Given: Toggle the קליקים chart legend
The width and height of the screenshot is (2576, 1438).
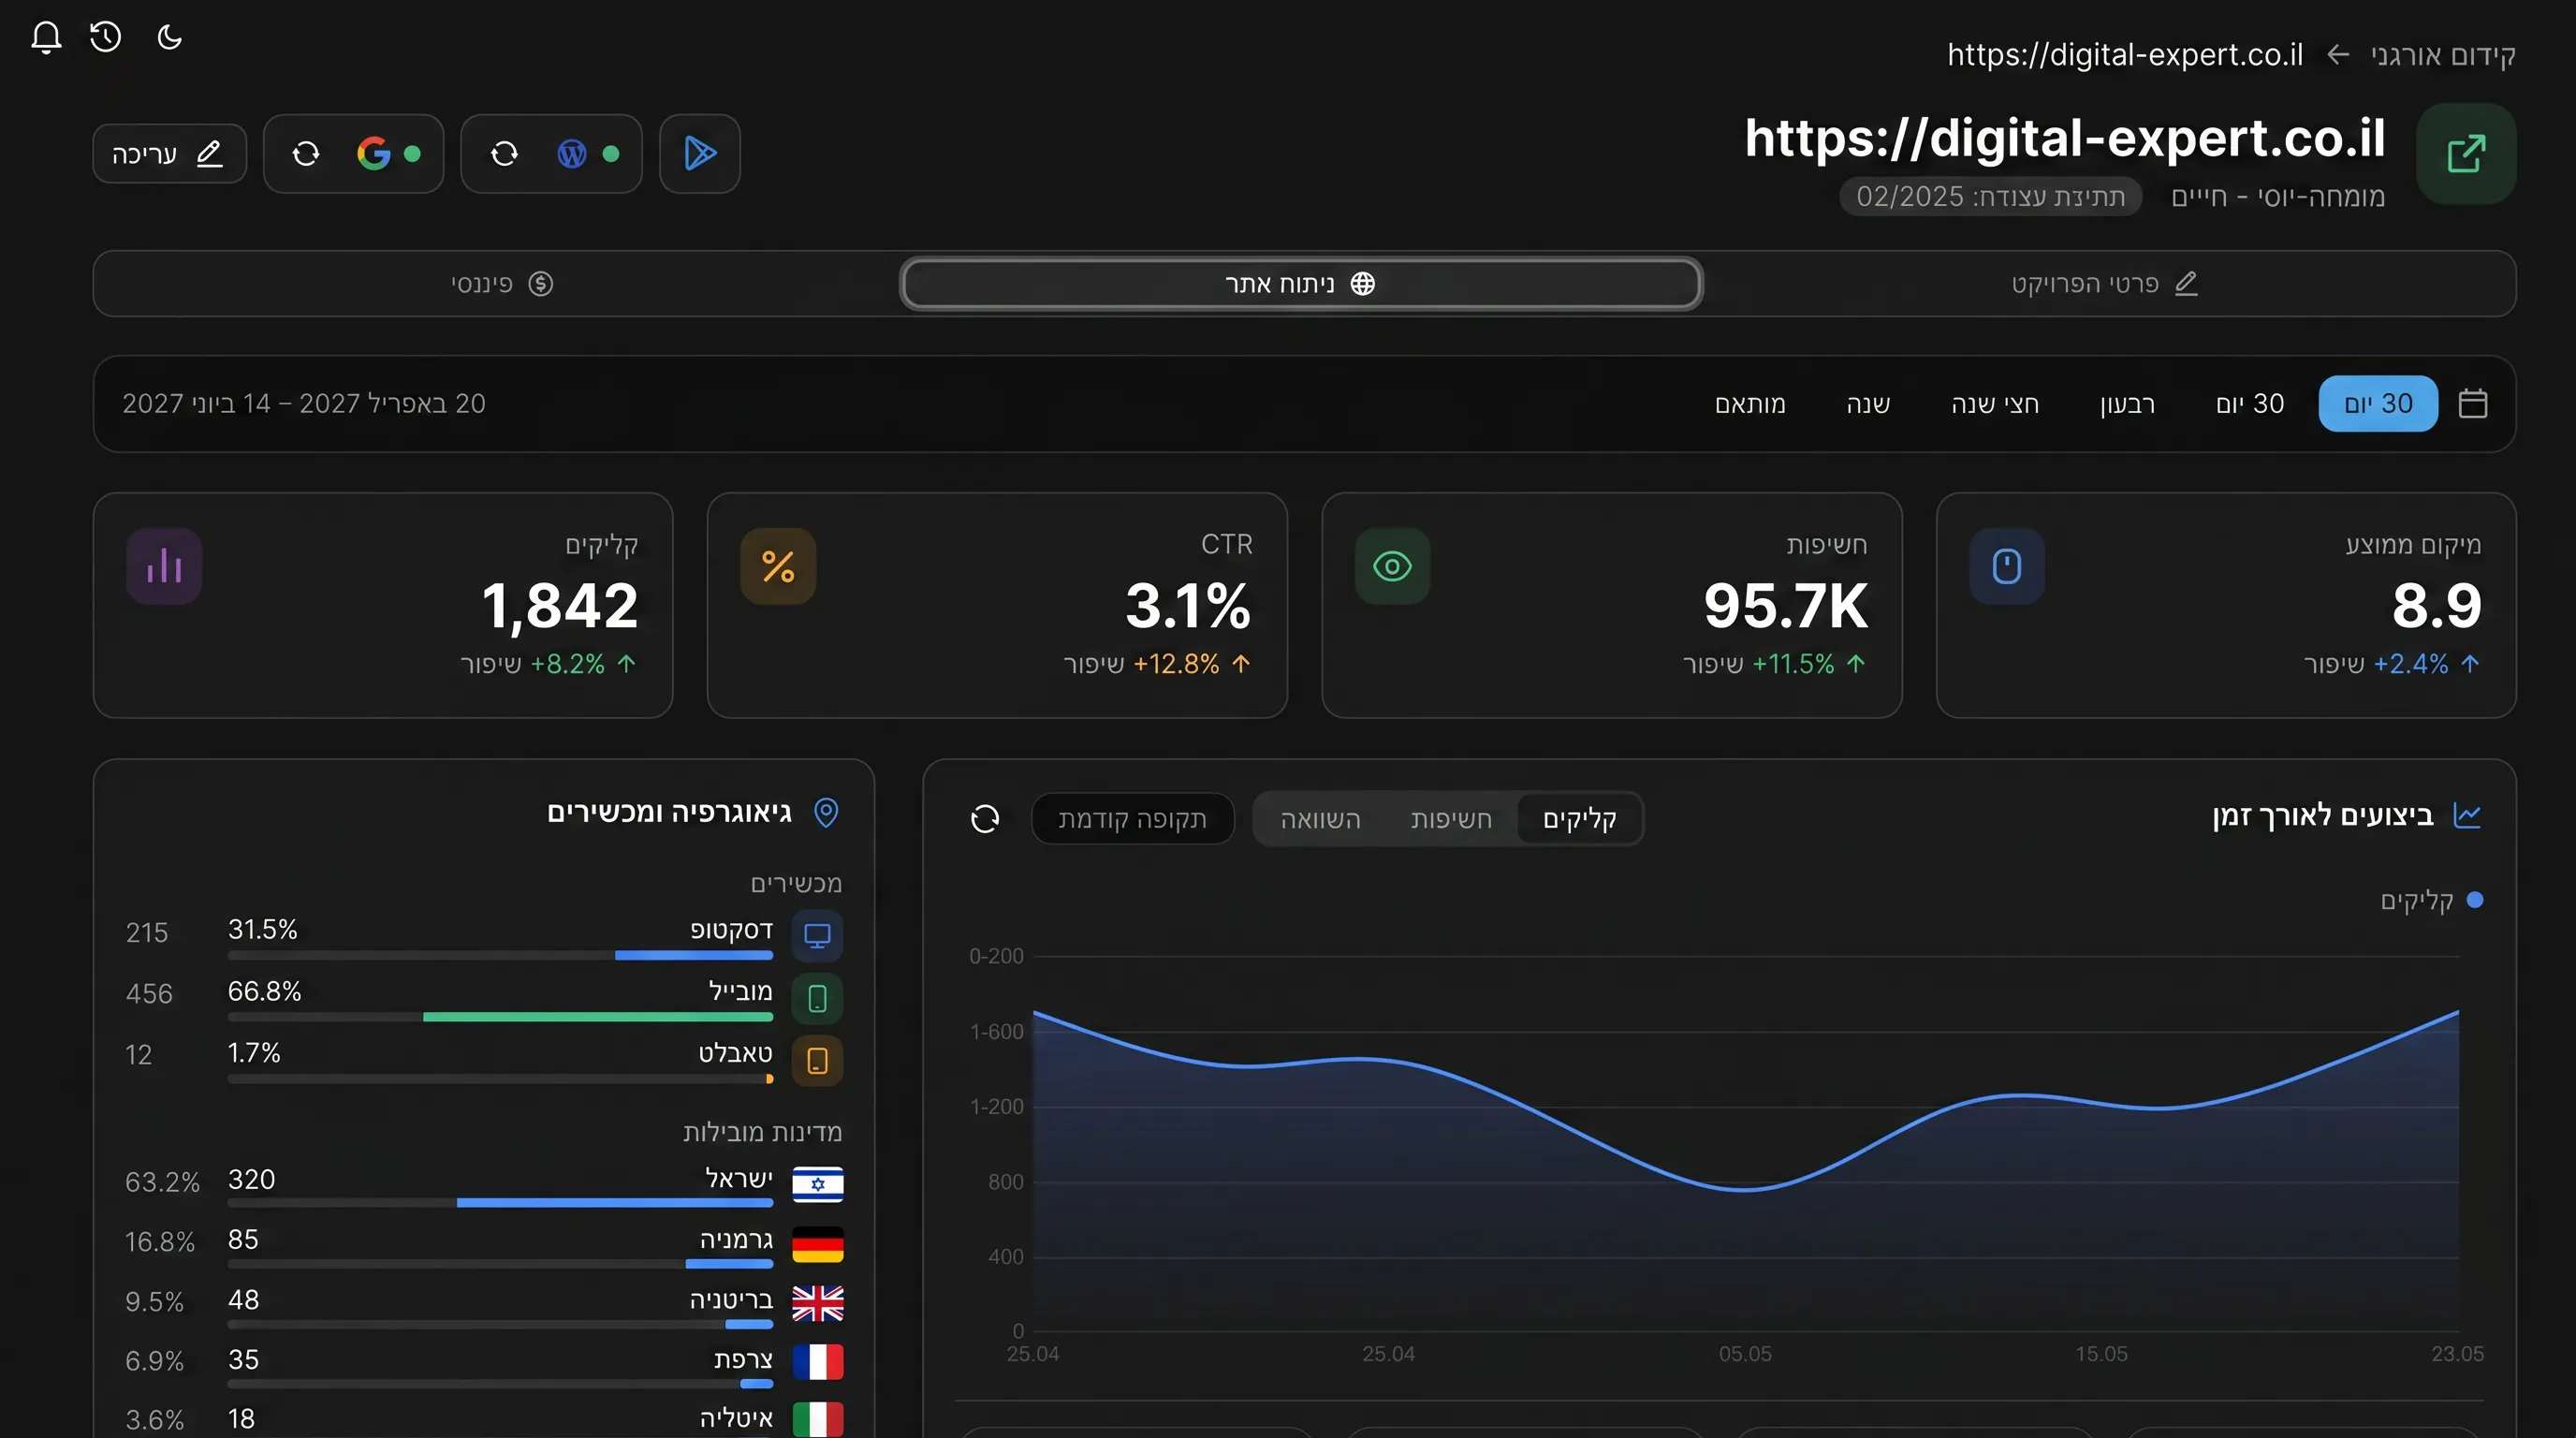Looking at the screenshot, I should click(2431, 901).
